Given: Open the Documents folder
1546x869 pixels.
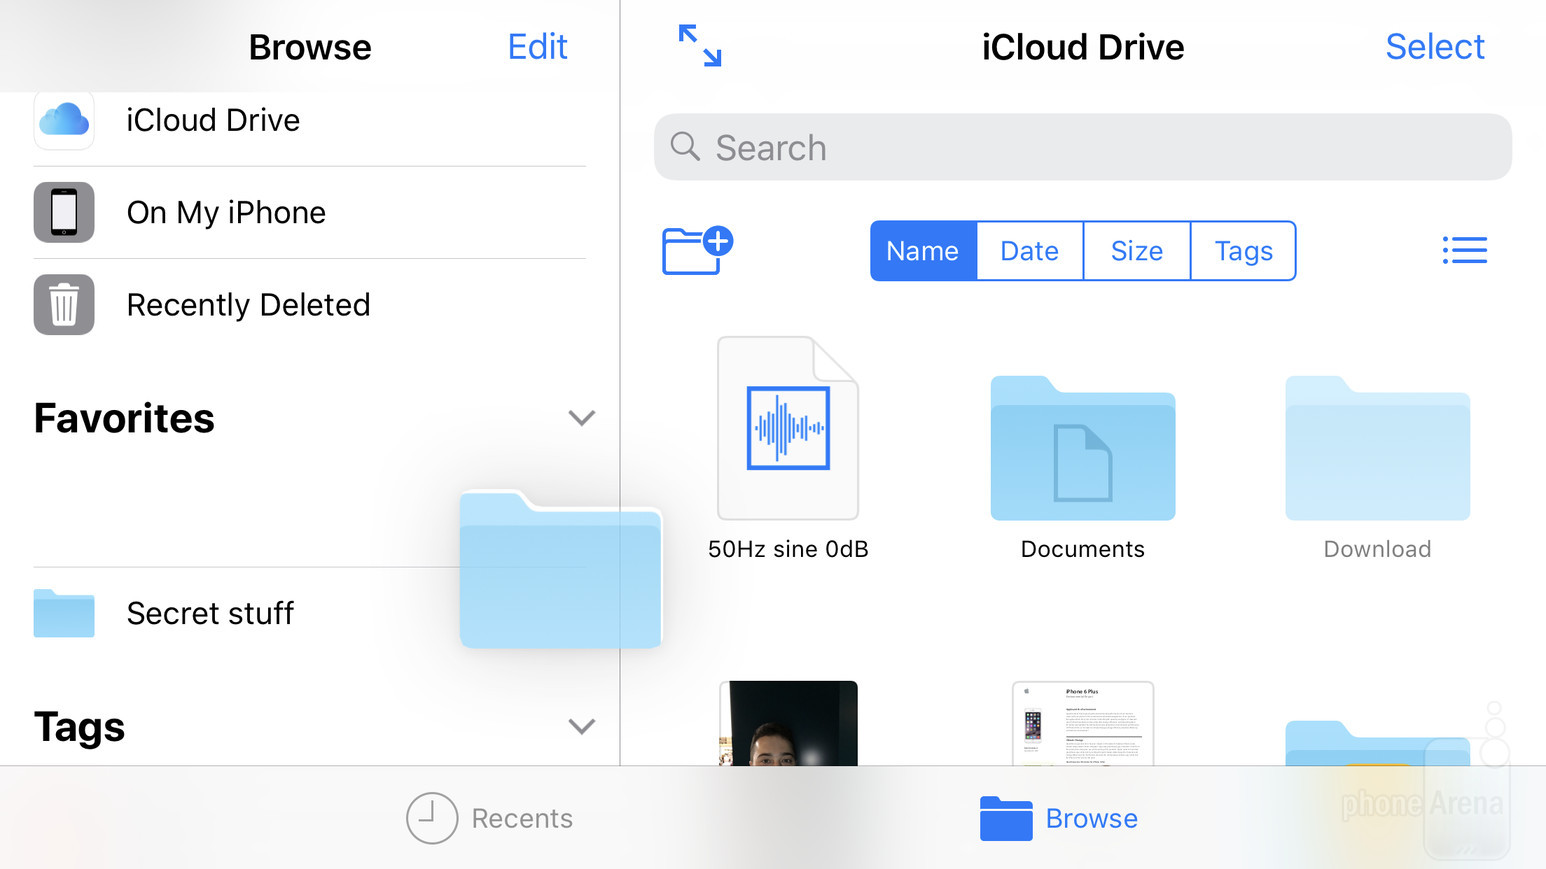Looking at the screenshot, I should point(1082,449).
